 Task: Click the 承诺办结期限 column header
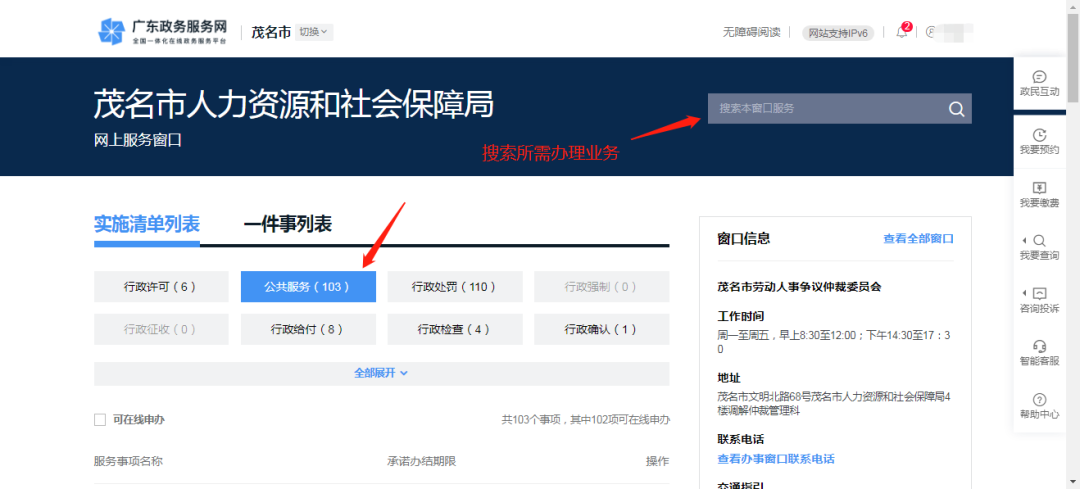(x=422, y=461)
